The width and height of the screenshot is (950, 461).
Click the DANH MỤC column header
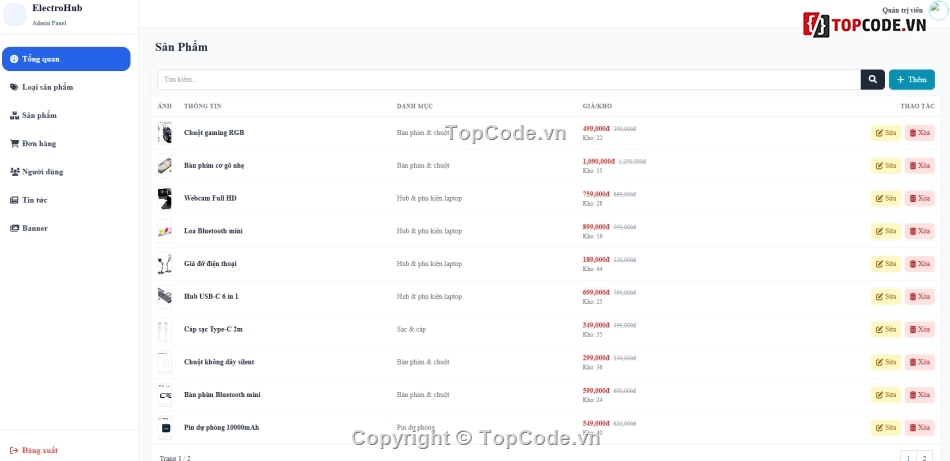(x=415, y=106)
